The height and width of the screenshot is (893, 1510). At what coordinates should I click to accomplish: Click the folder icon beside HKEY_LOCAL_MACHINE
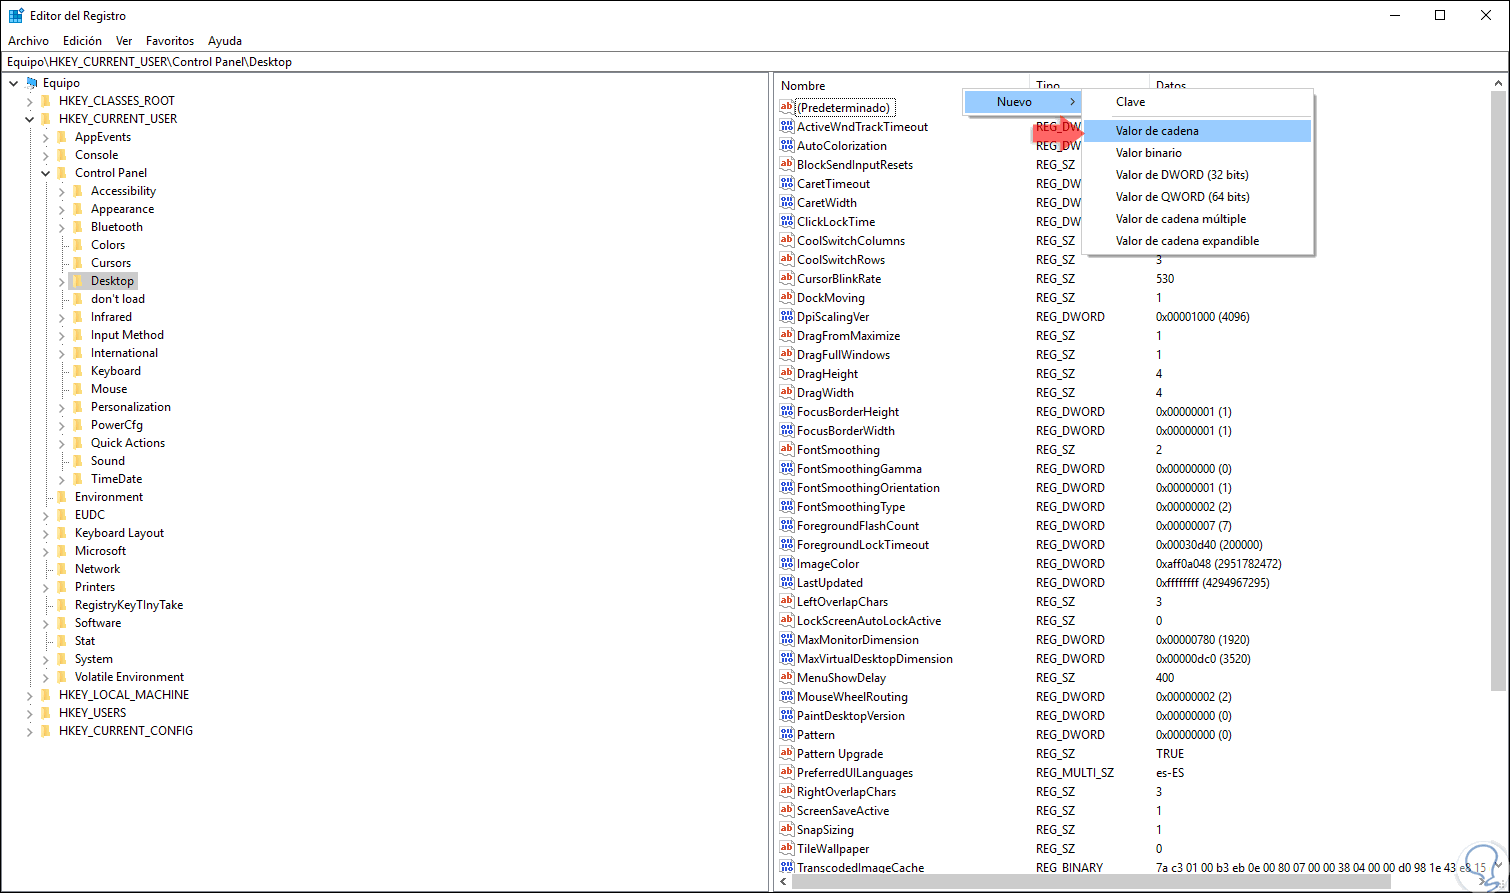[46, 695]
